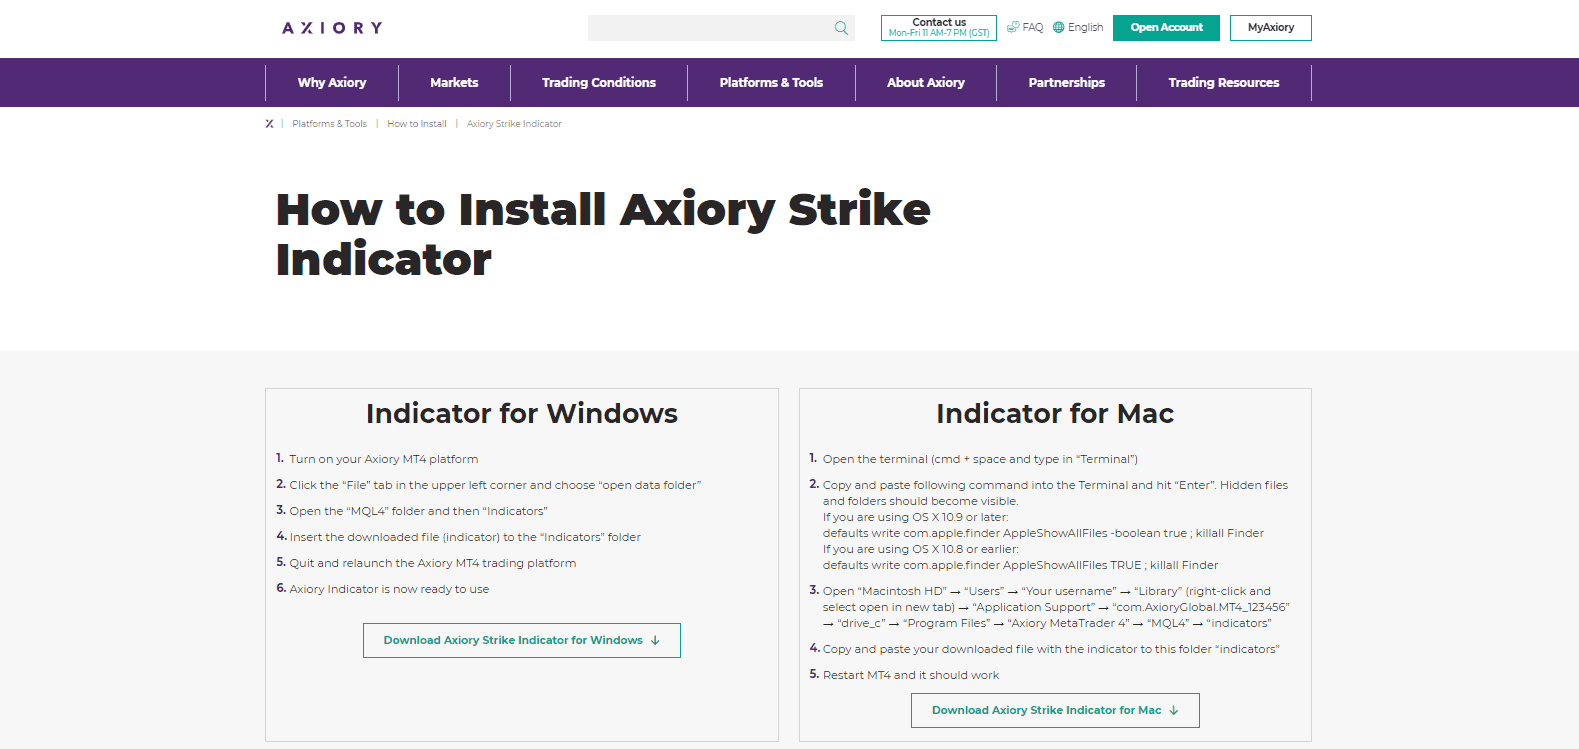Click the Axiory logo
Image resolution: width=1579 pixels, height=749 pixels.
click(x=332, y=28)
